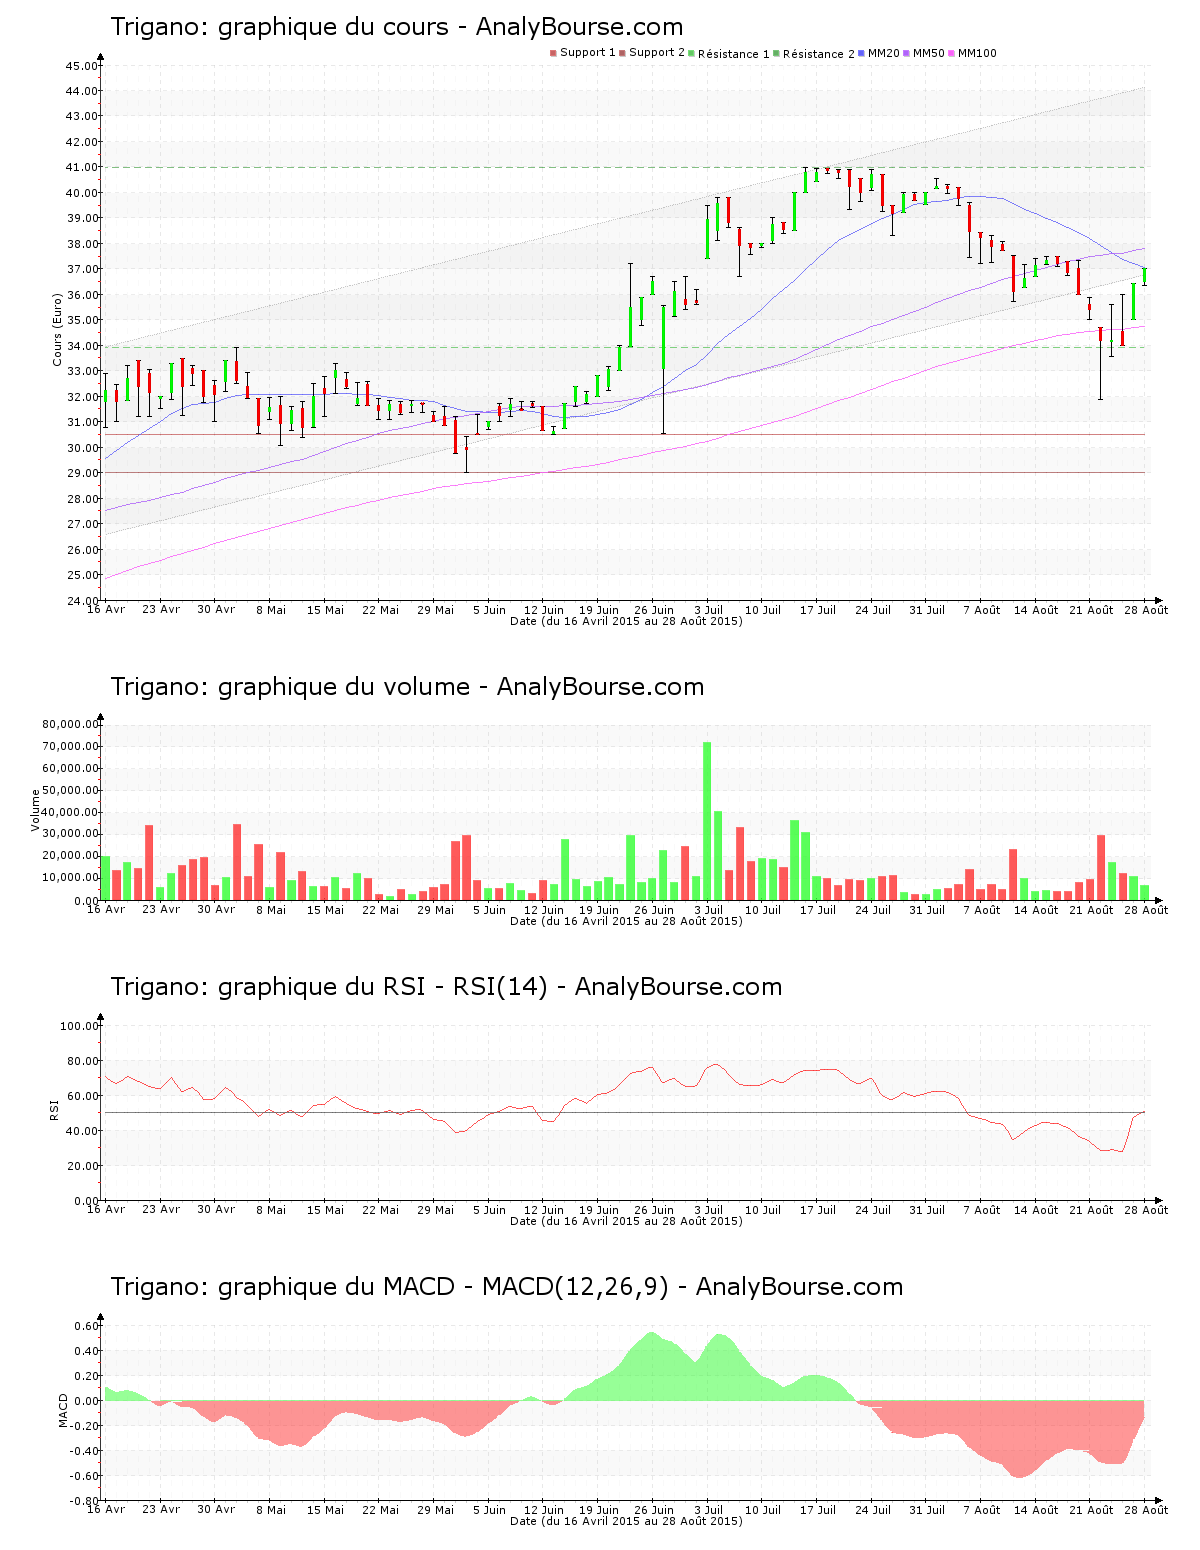Click the 40.00 value on RSI axis
The image size is (1200, 1550).
tap(82, 1131)
